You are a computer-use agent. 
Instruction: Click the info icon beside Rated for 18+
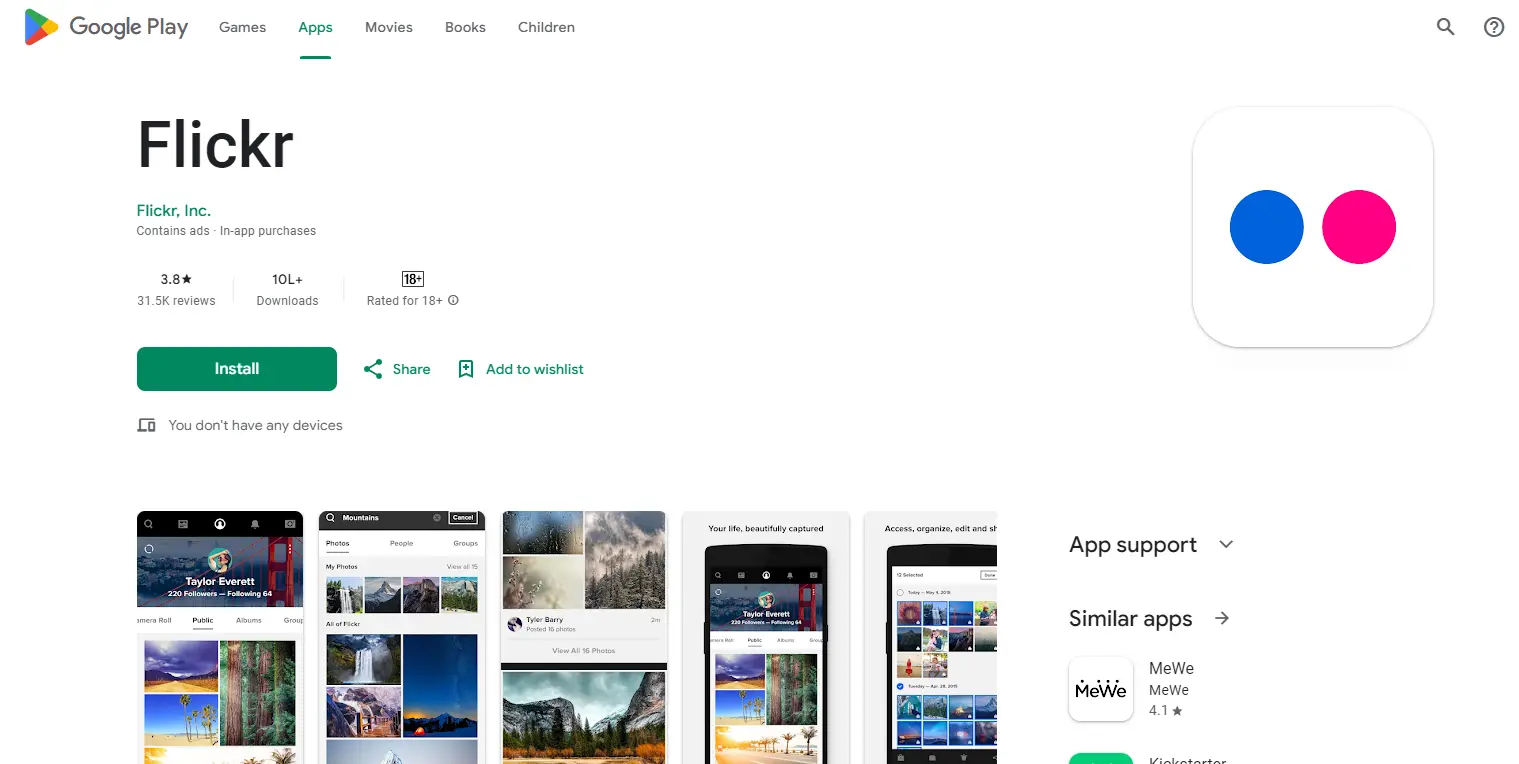click(453, 300)
